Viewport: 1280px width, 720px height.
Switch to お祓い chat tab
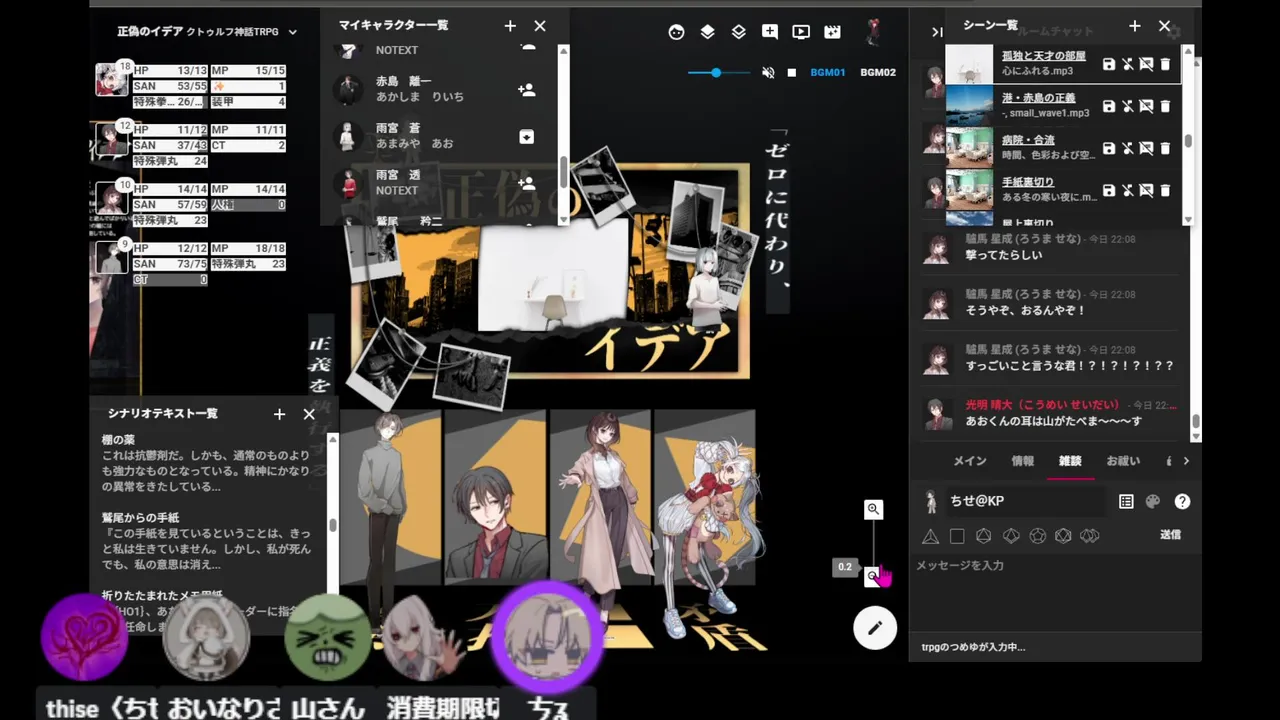click(1123, 461)
